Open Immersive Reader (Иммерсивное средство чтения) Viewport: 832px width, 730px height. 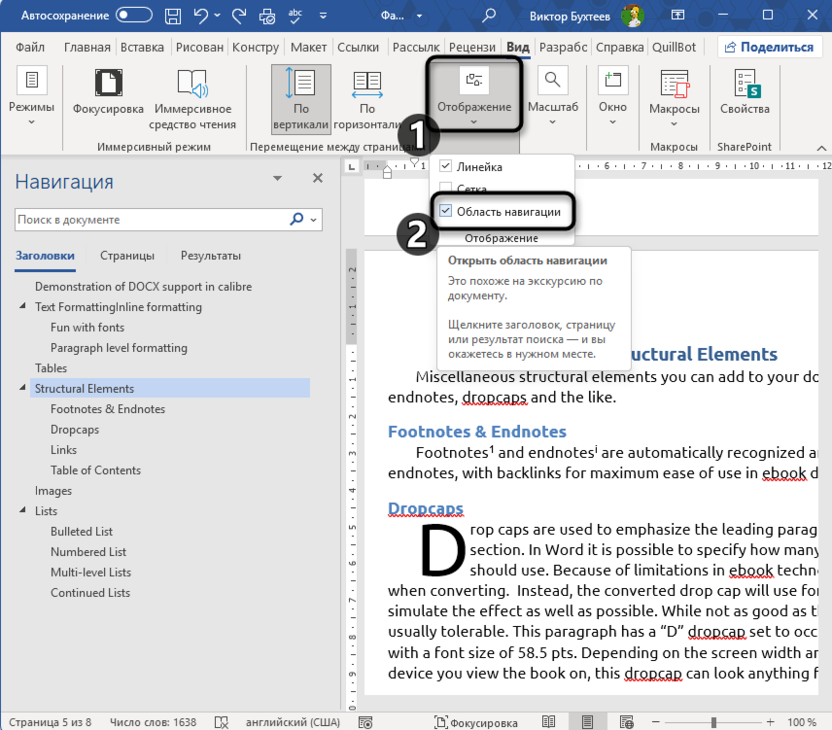point(193,98)
